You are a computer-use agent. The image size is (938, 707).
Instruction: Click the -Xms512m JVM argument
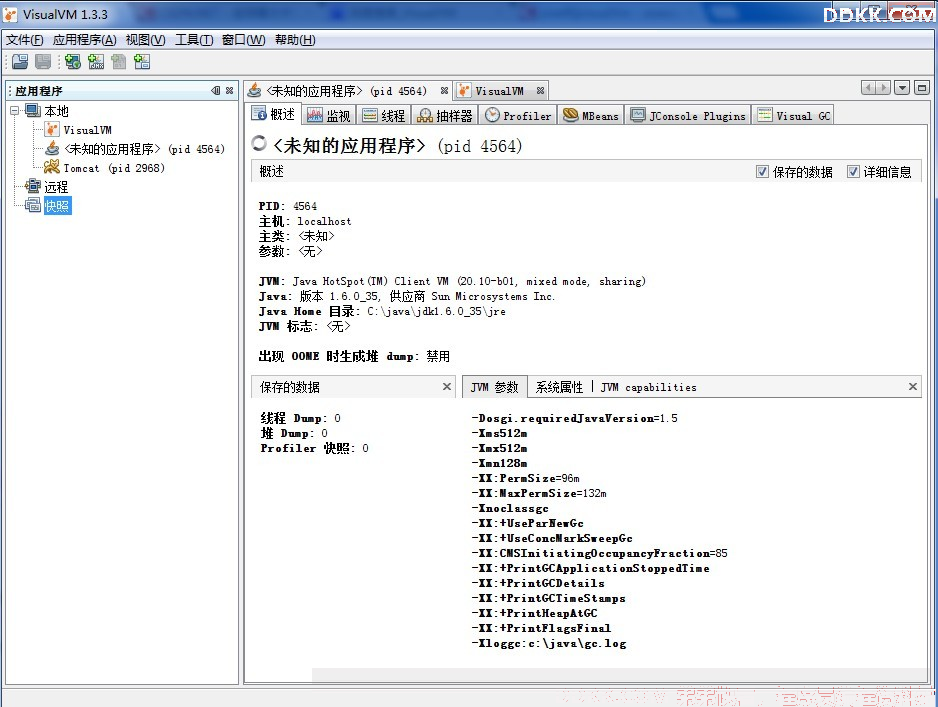500,433
